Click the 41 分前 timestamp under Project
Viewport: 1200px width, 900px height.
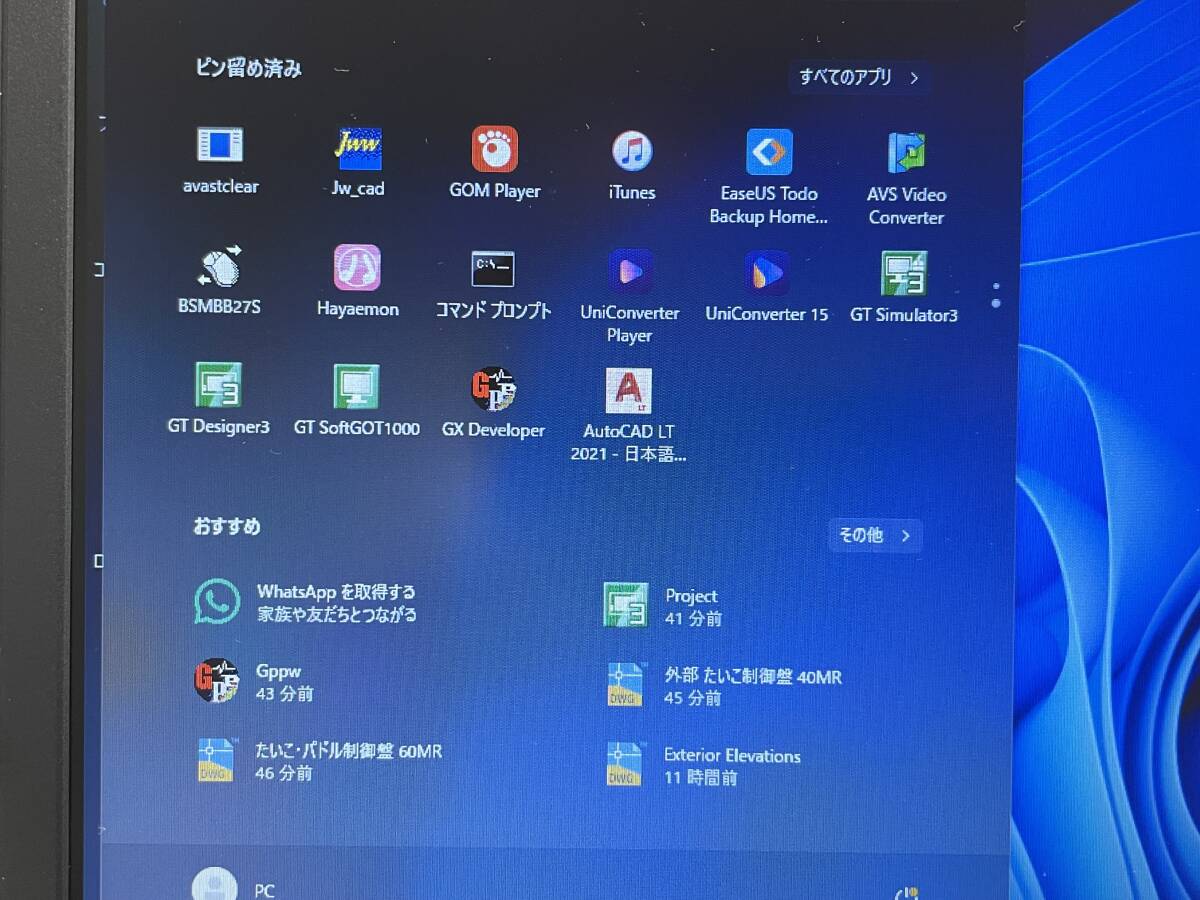[693, 619]
